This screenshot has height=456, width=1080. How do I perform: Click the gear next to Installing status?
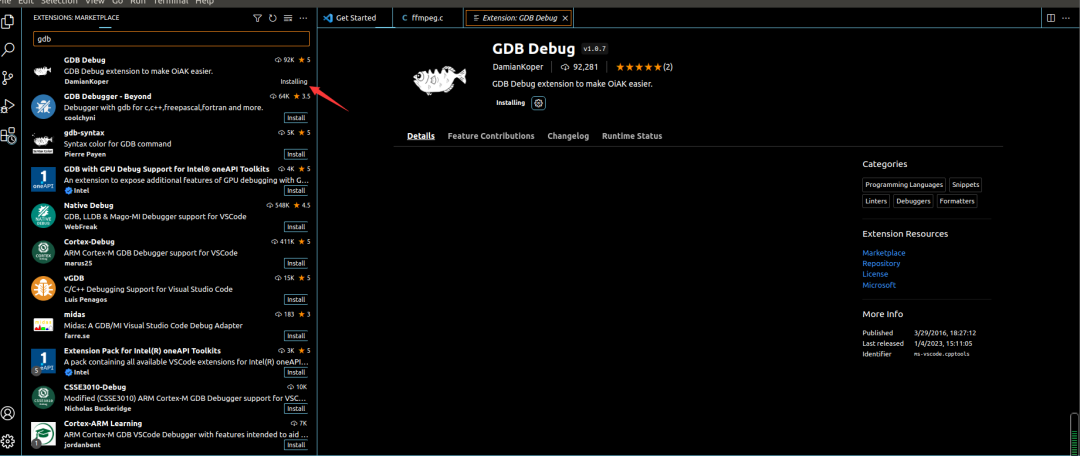[x=538, y=103]
